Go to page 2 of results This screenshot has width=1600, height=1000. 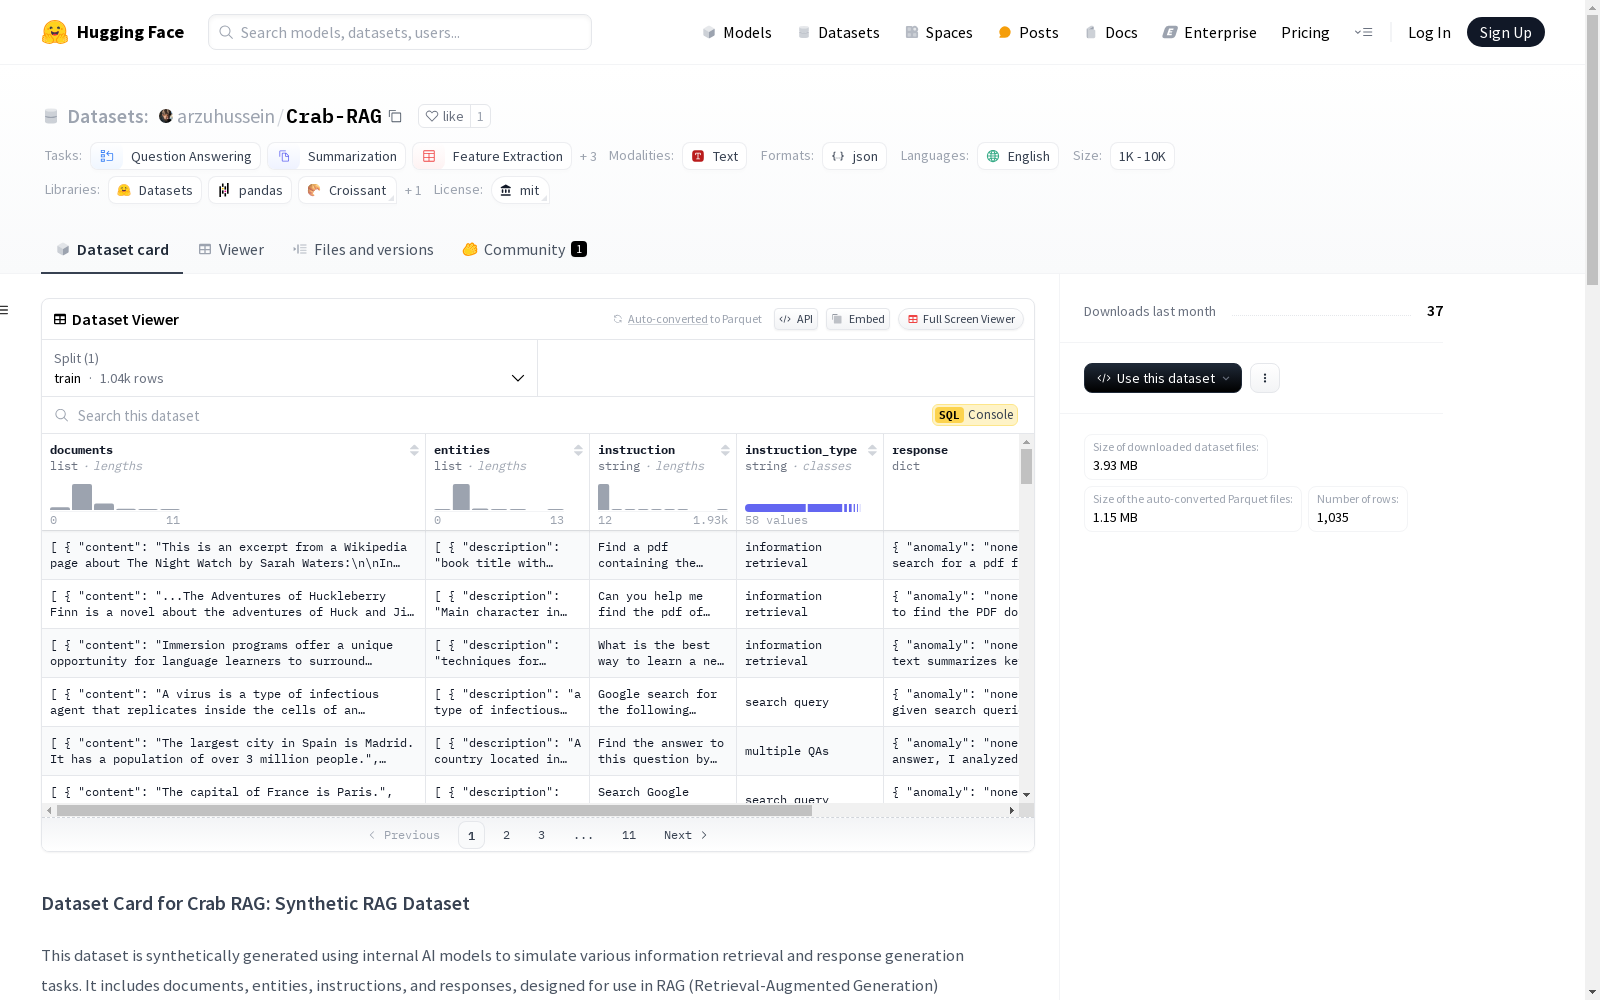(506, 835)
